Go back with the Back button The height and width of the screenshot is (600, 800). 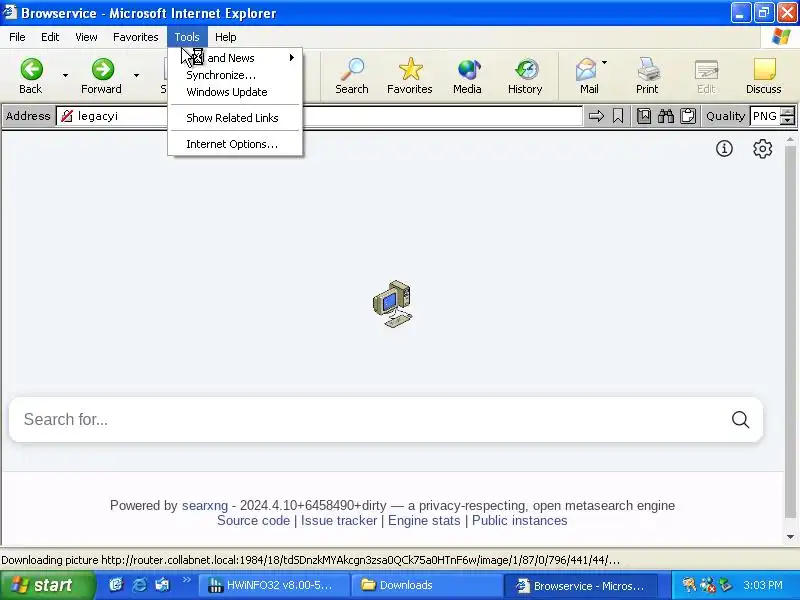[31, 76]
